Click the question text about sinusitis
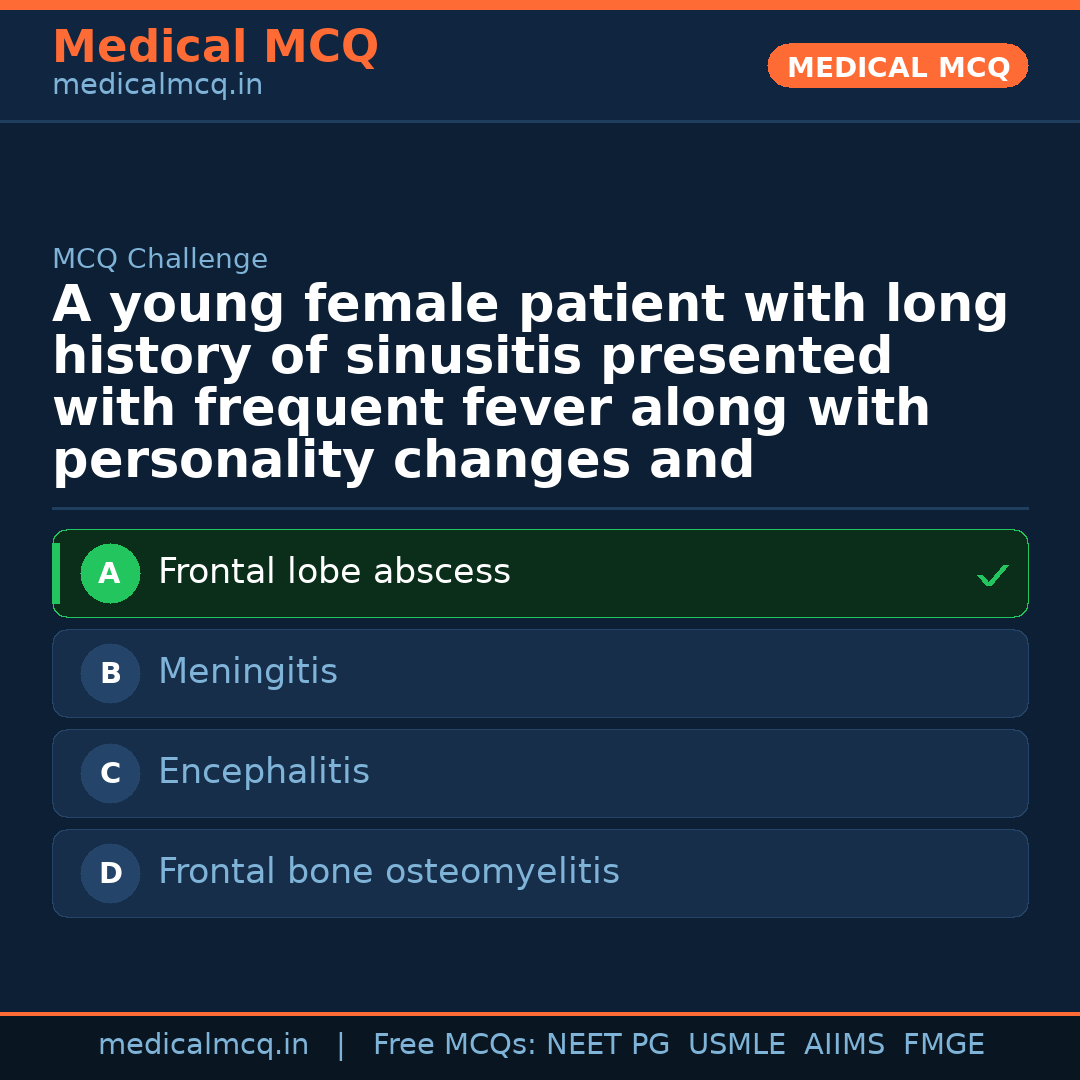 point(530,383)
